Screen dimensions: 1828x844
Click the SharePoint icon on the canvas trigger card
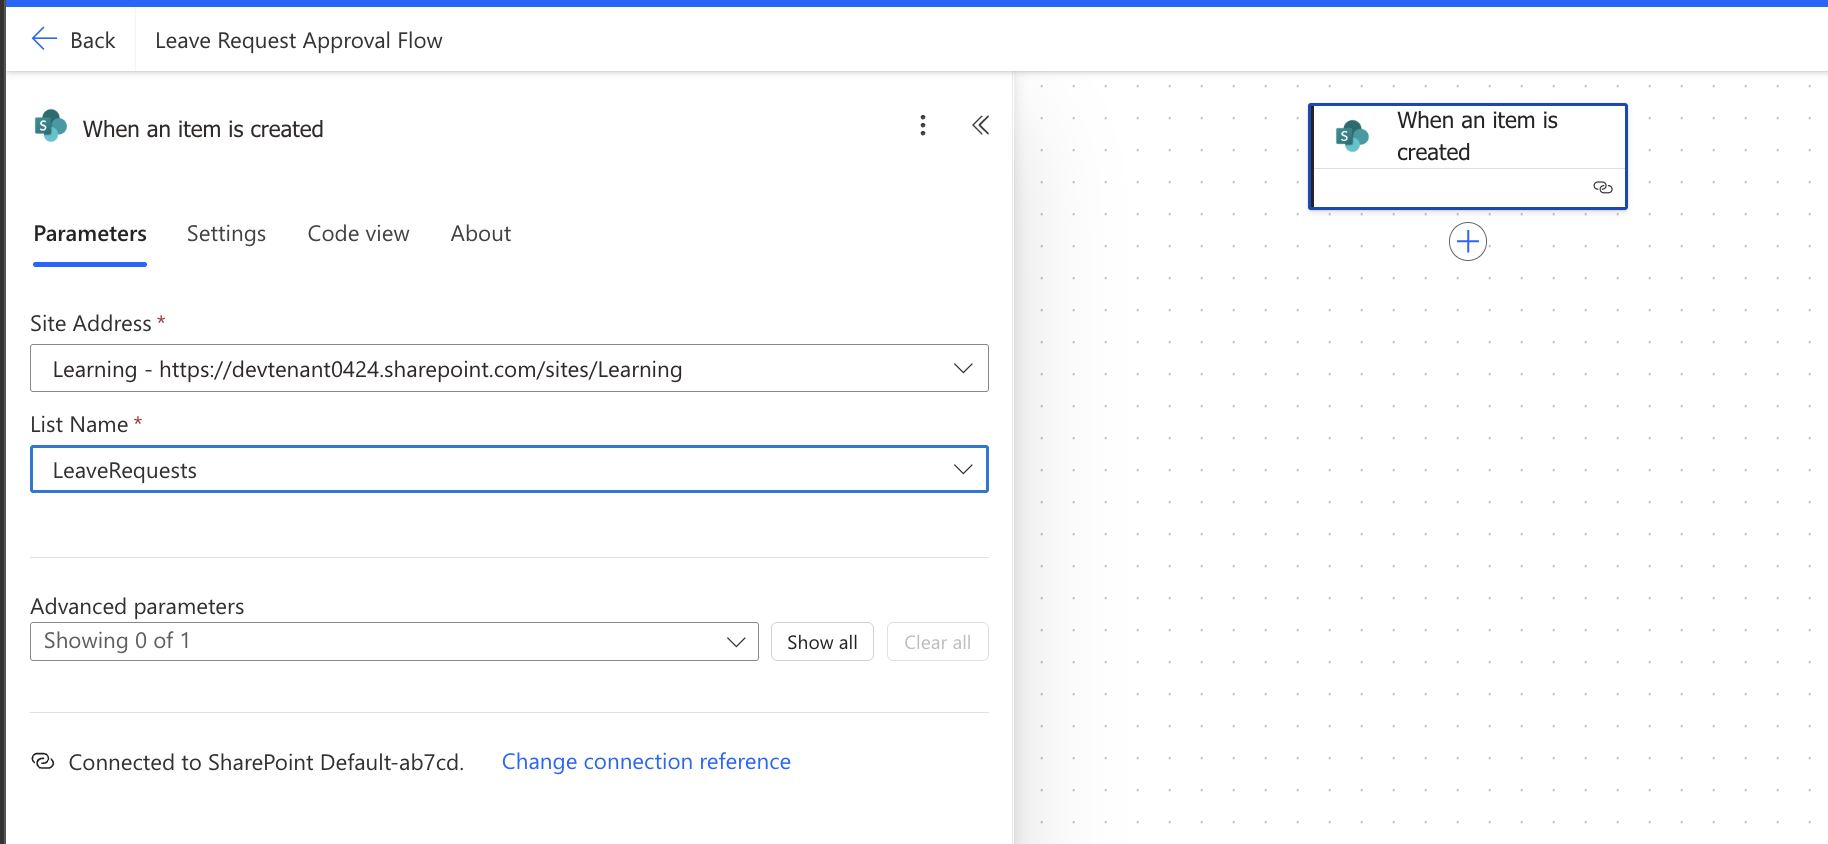coord(1353,136)
